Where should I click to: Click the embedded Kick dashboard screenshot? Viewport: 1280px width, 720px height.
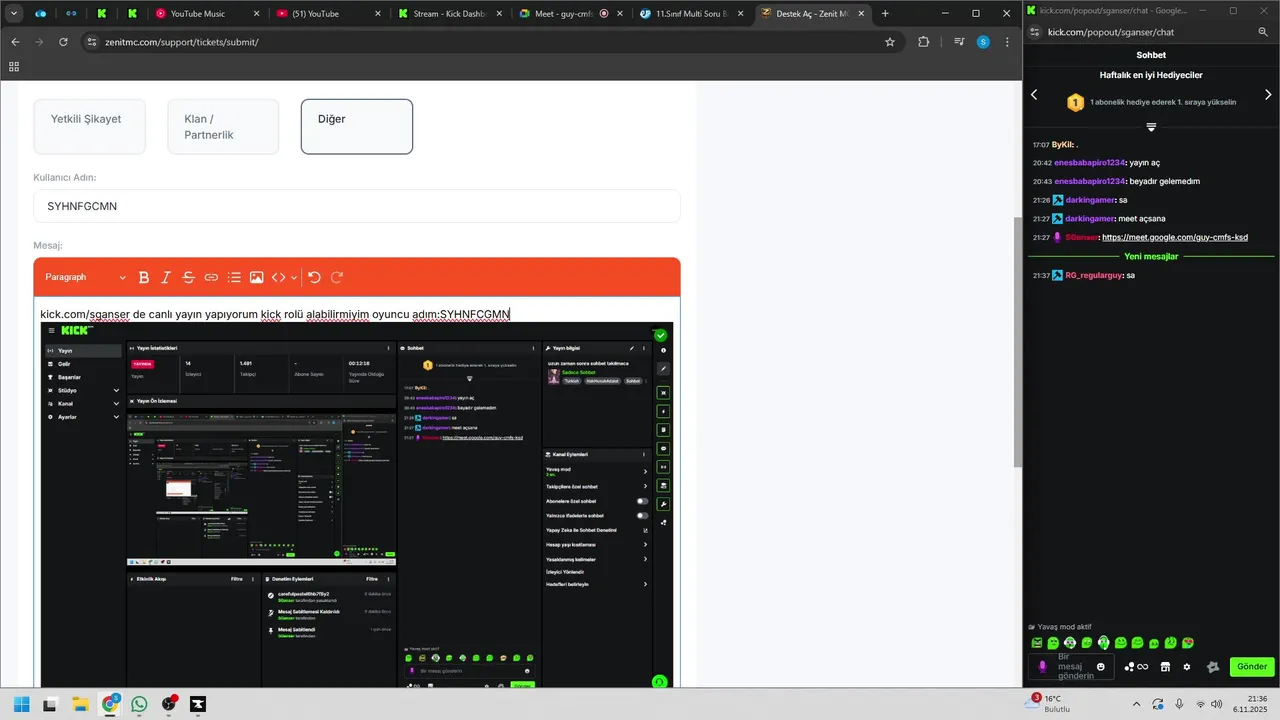357,505
